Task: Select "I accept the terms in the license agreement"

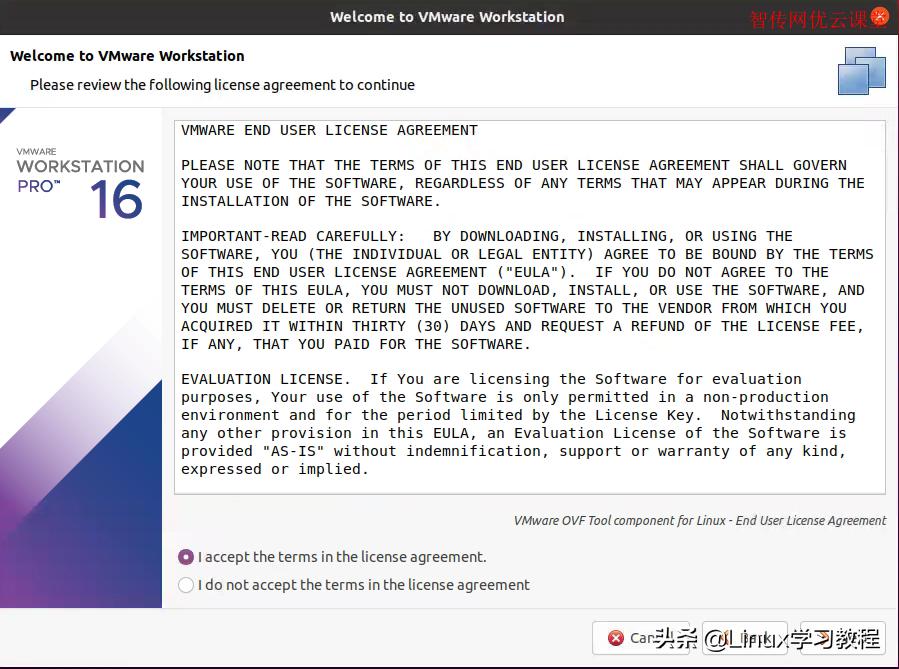Action: [x=186, y=557]
